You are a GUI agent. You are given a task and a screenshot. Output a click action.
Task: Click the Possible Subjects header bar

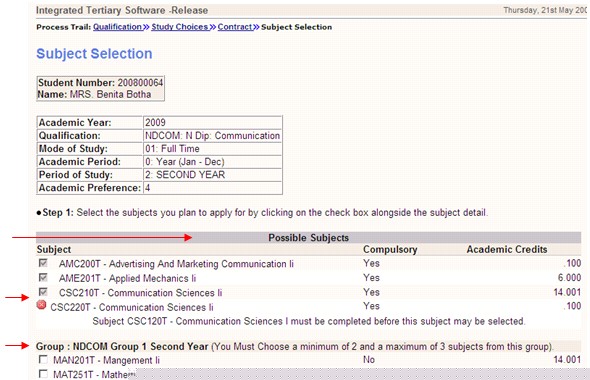pyautogui.click(x=309, y=237)
